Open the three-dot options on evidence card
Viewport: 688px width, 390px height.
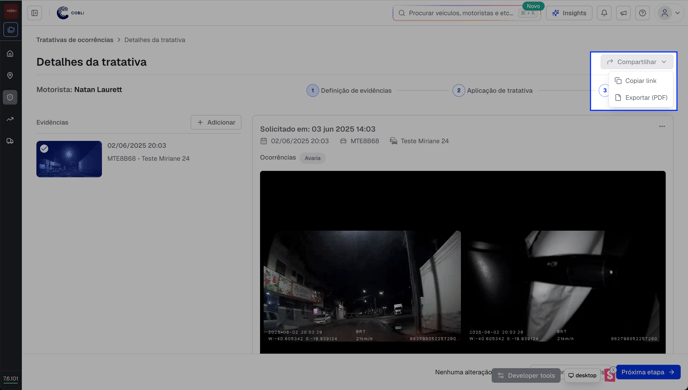coord(662,127)
